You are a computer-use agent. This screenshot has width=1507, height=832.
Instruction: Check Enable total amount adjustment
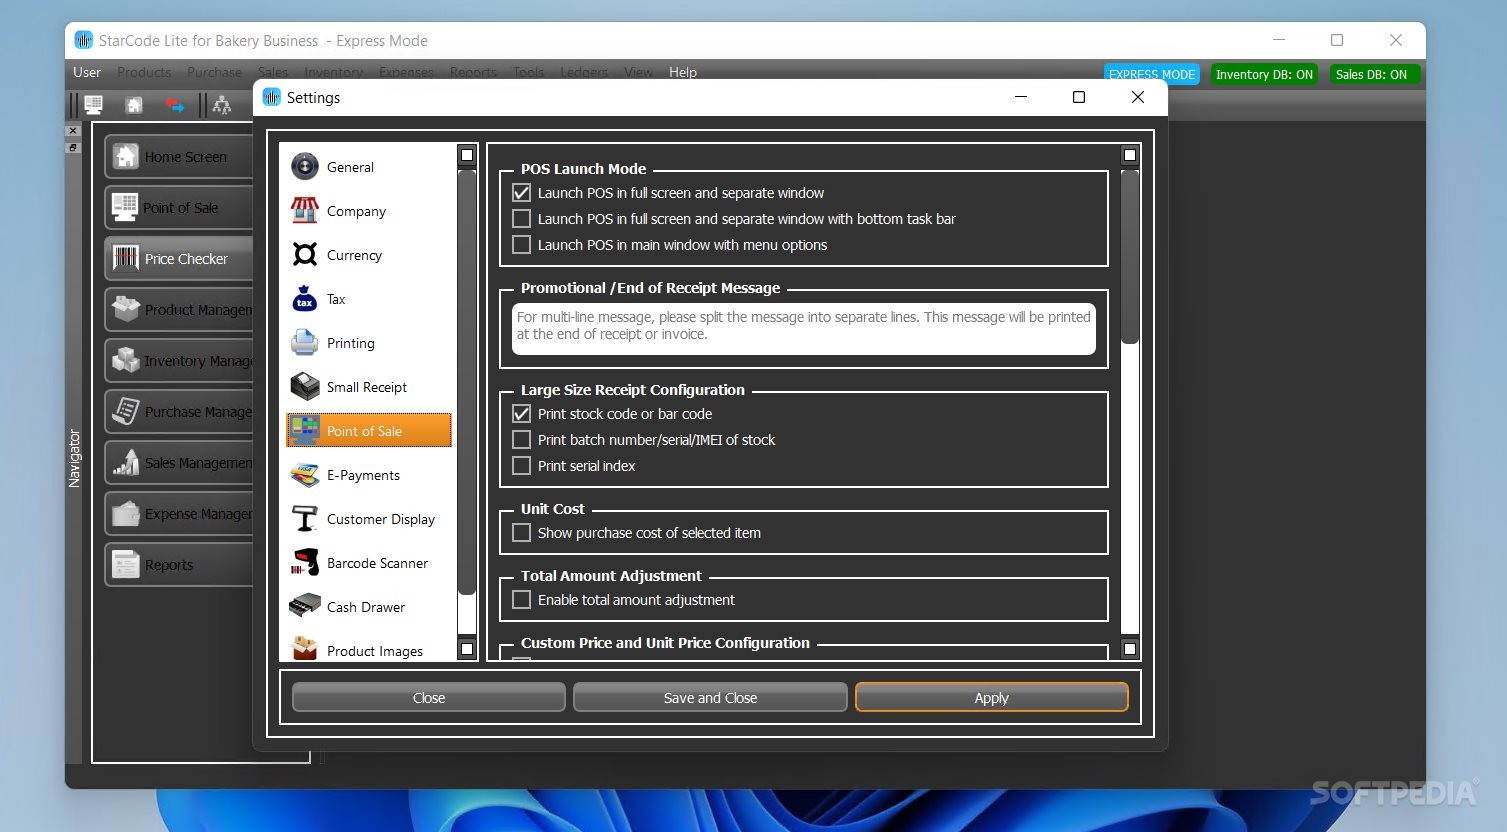pos(521,600)
